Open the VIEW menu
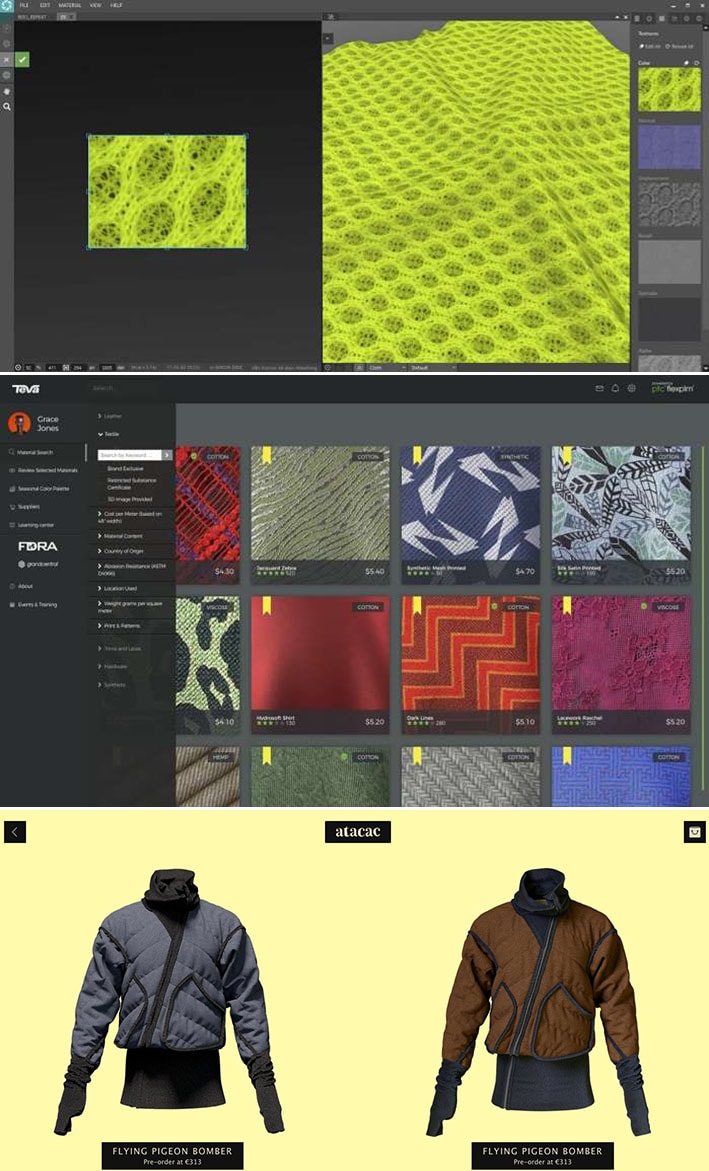 (96, 5)
